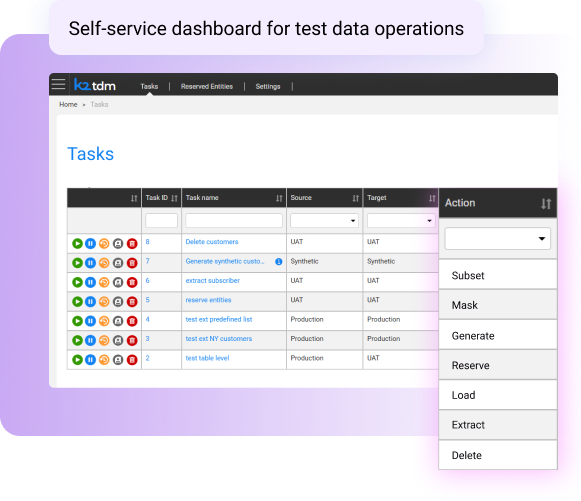Delete test table level with trash icon
The image size is (581, 501).
[132, 359]
